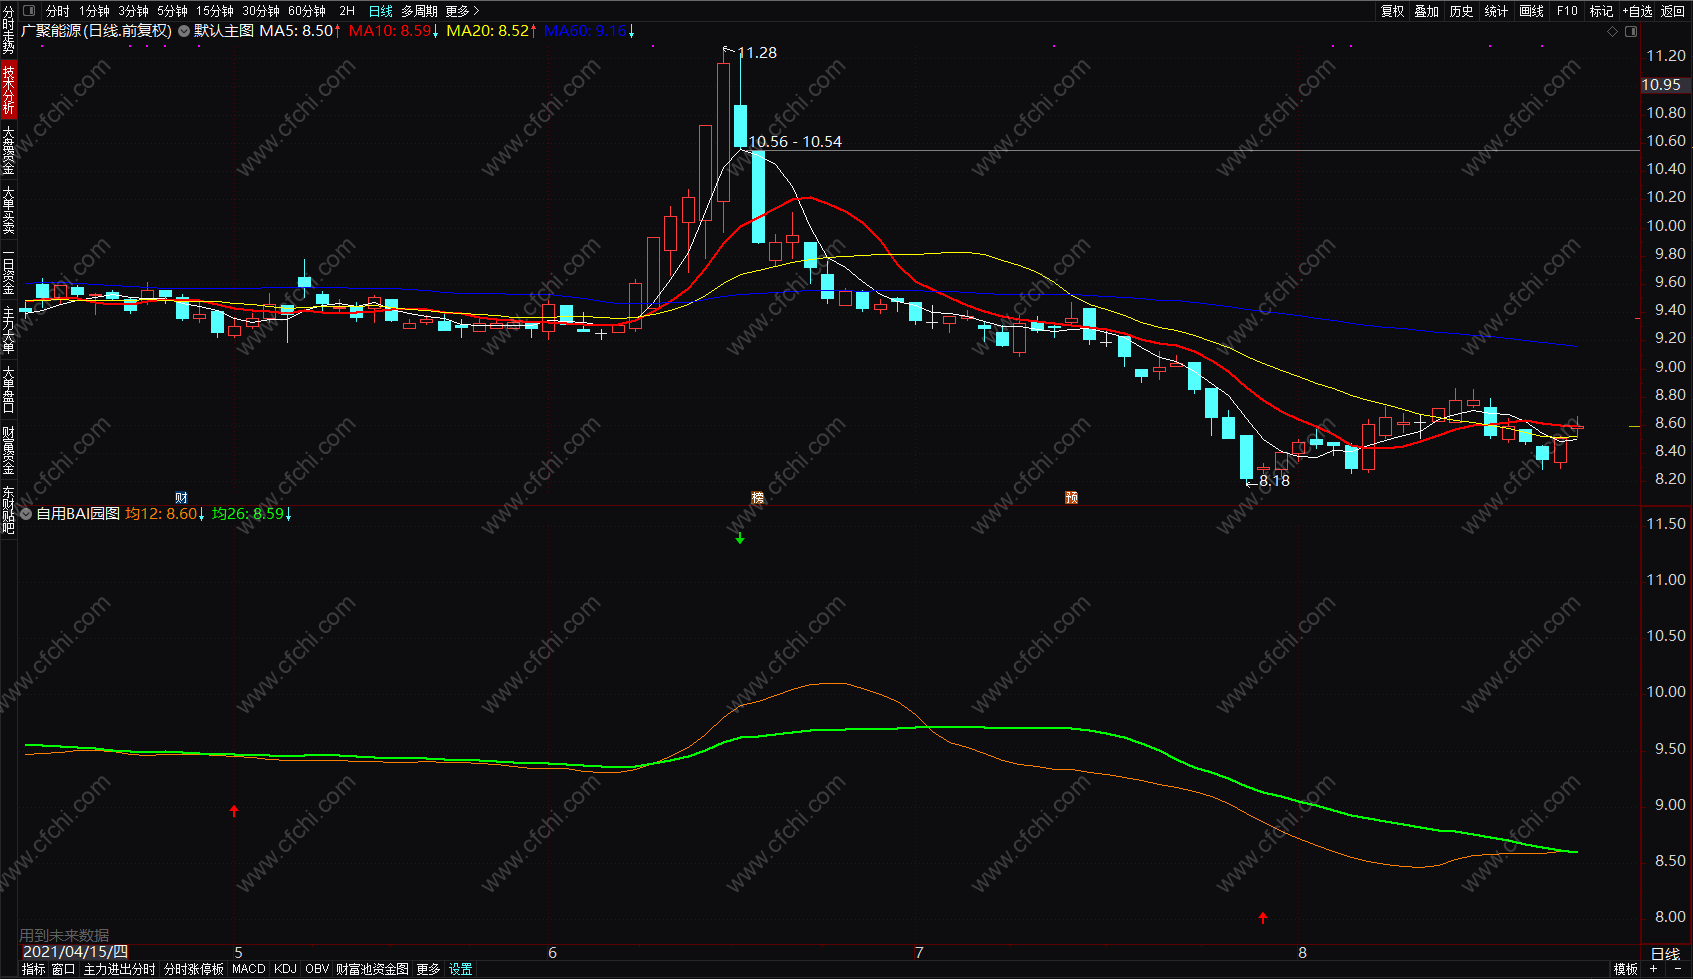Select the KDJ indicator

[x=286, y=970]
